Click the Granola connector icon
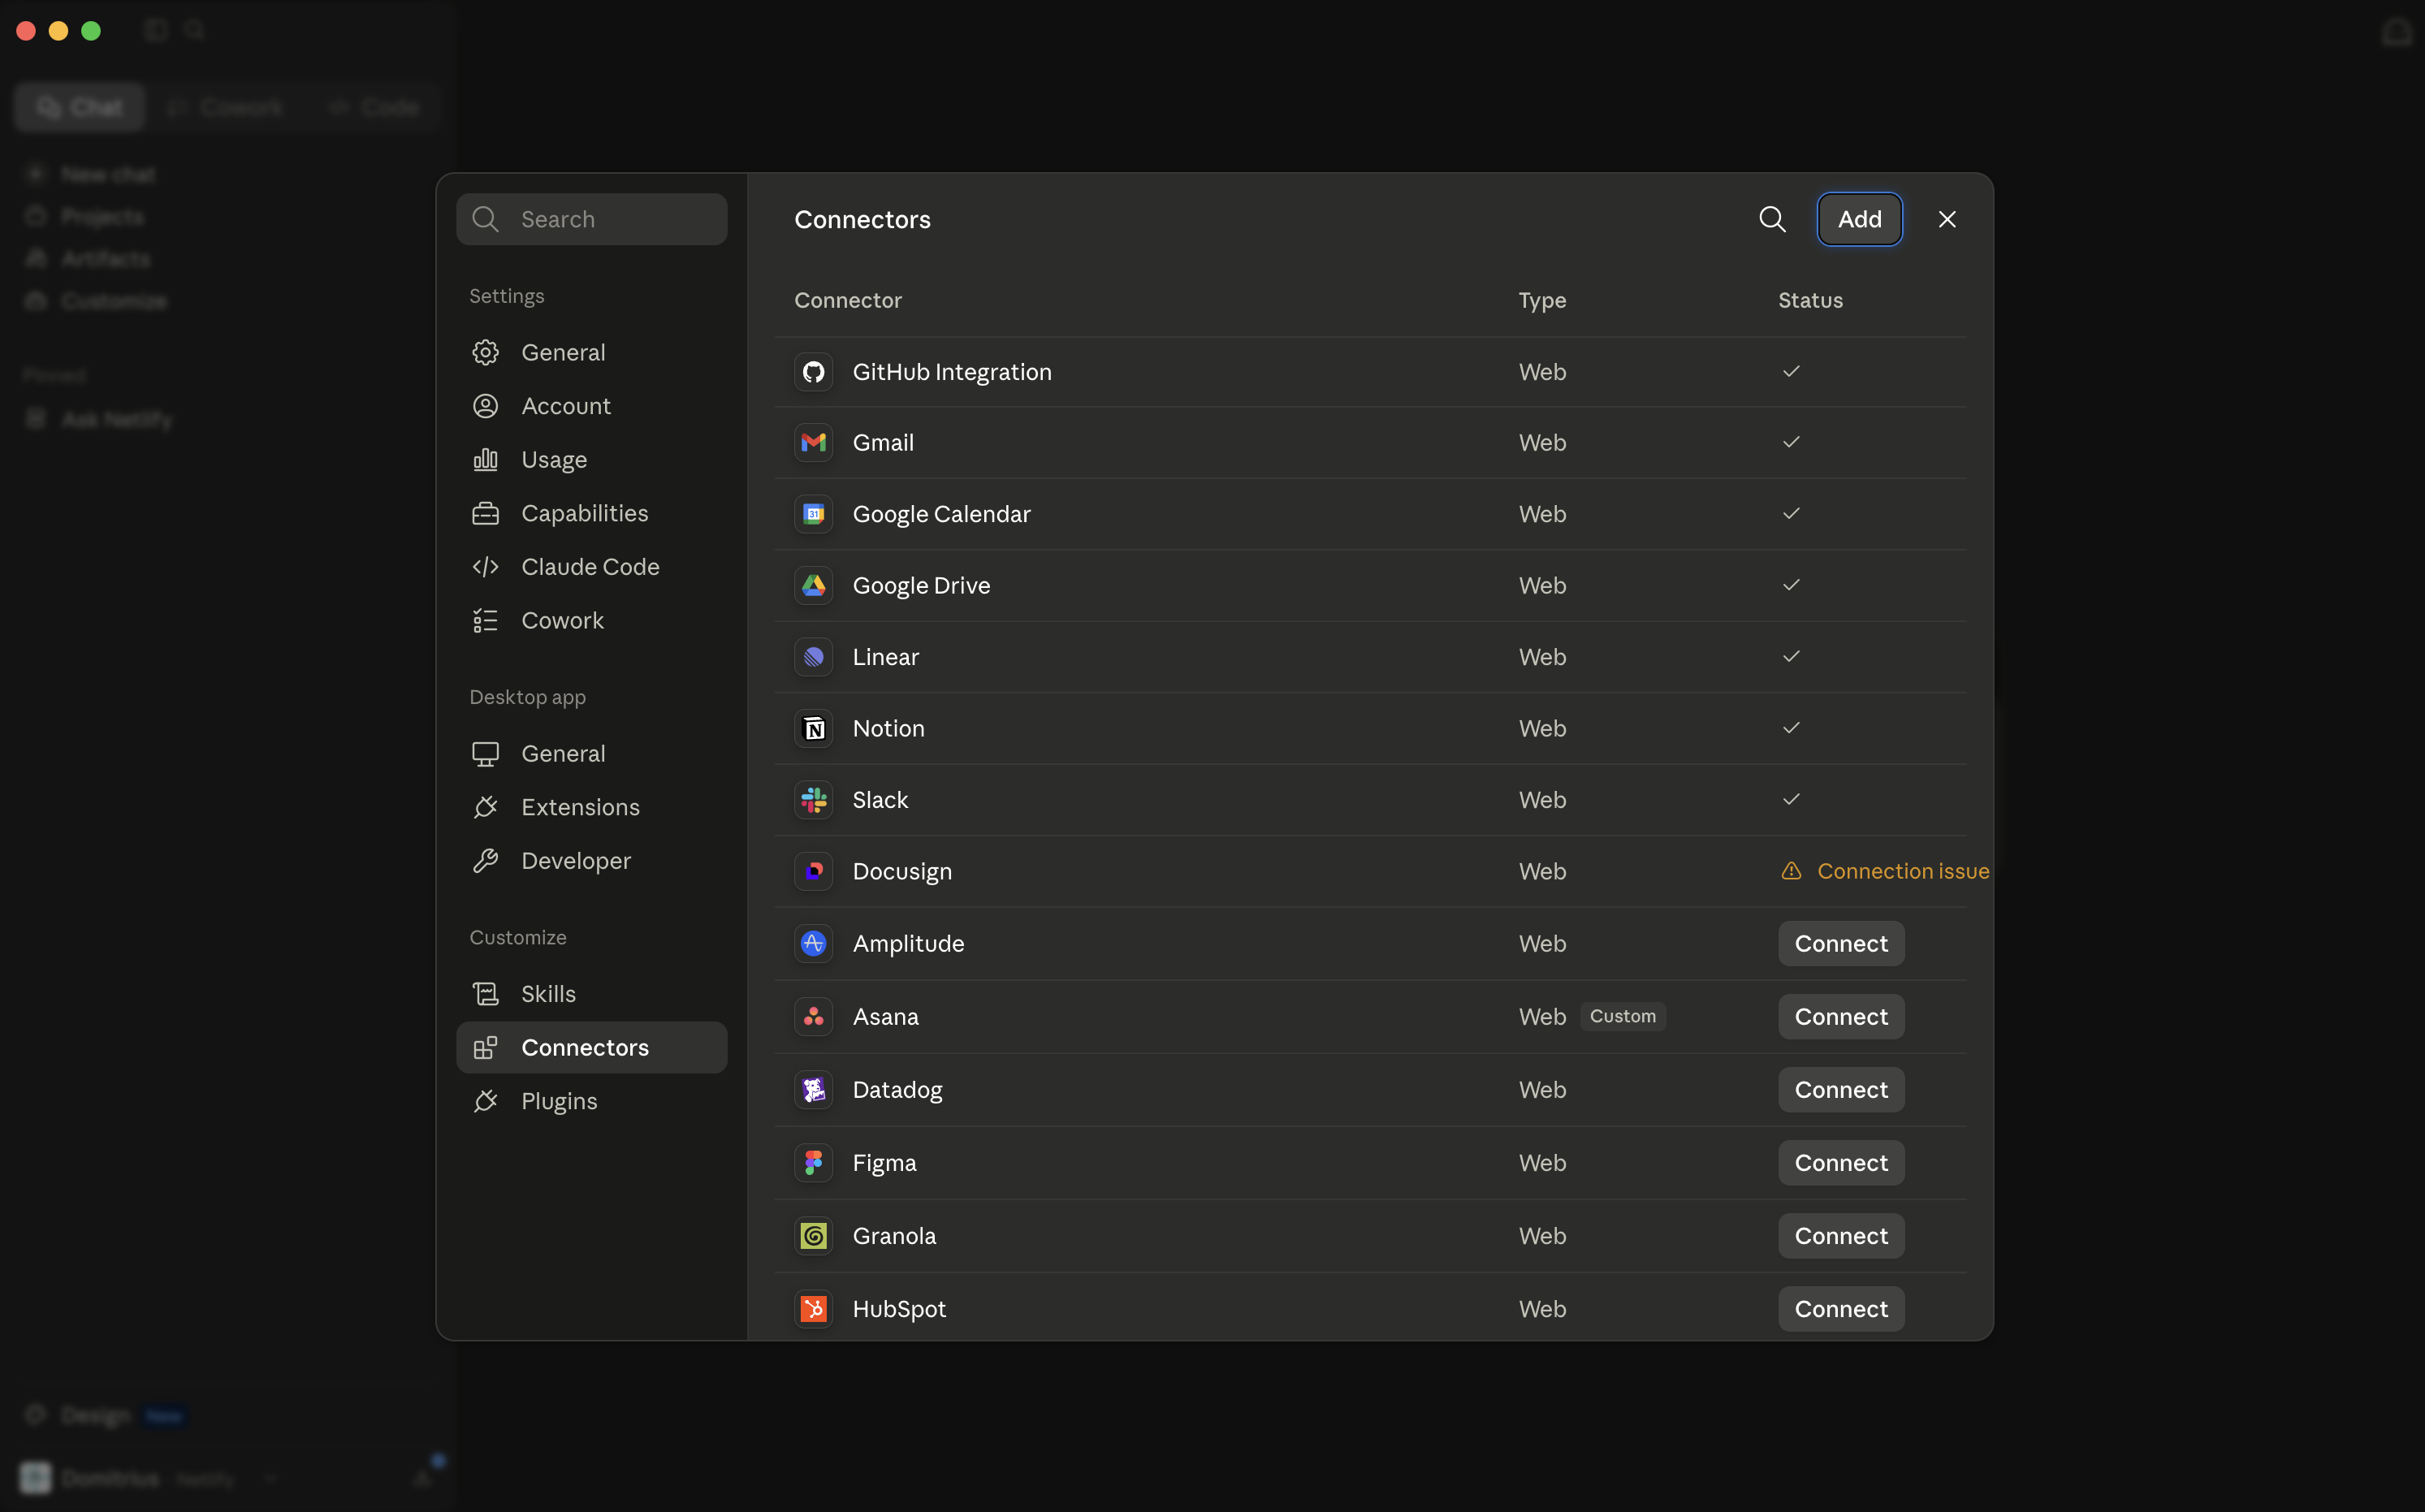The height and width of the screenshot is (1512, 2425). [x=813, y=1235]
